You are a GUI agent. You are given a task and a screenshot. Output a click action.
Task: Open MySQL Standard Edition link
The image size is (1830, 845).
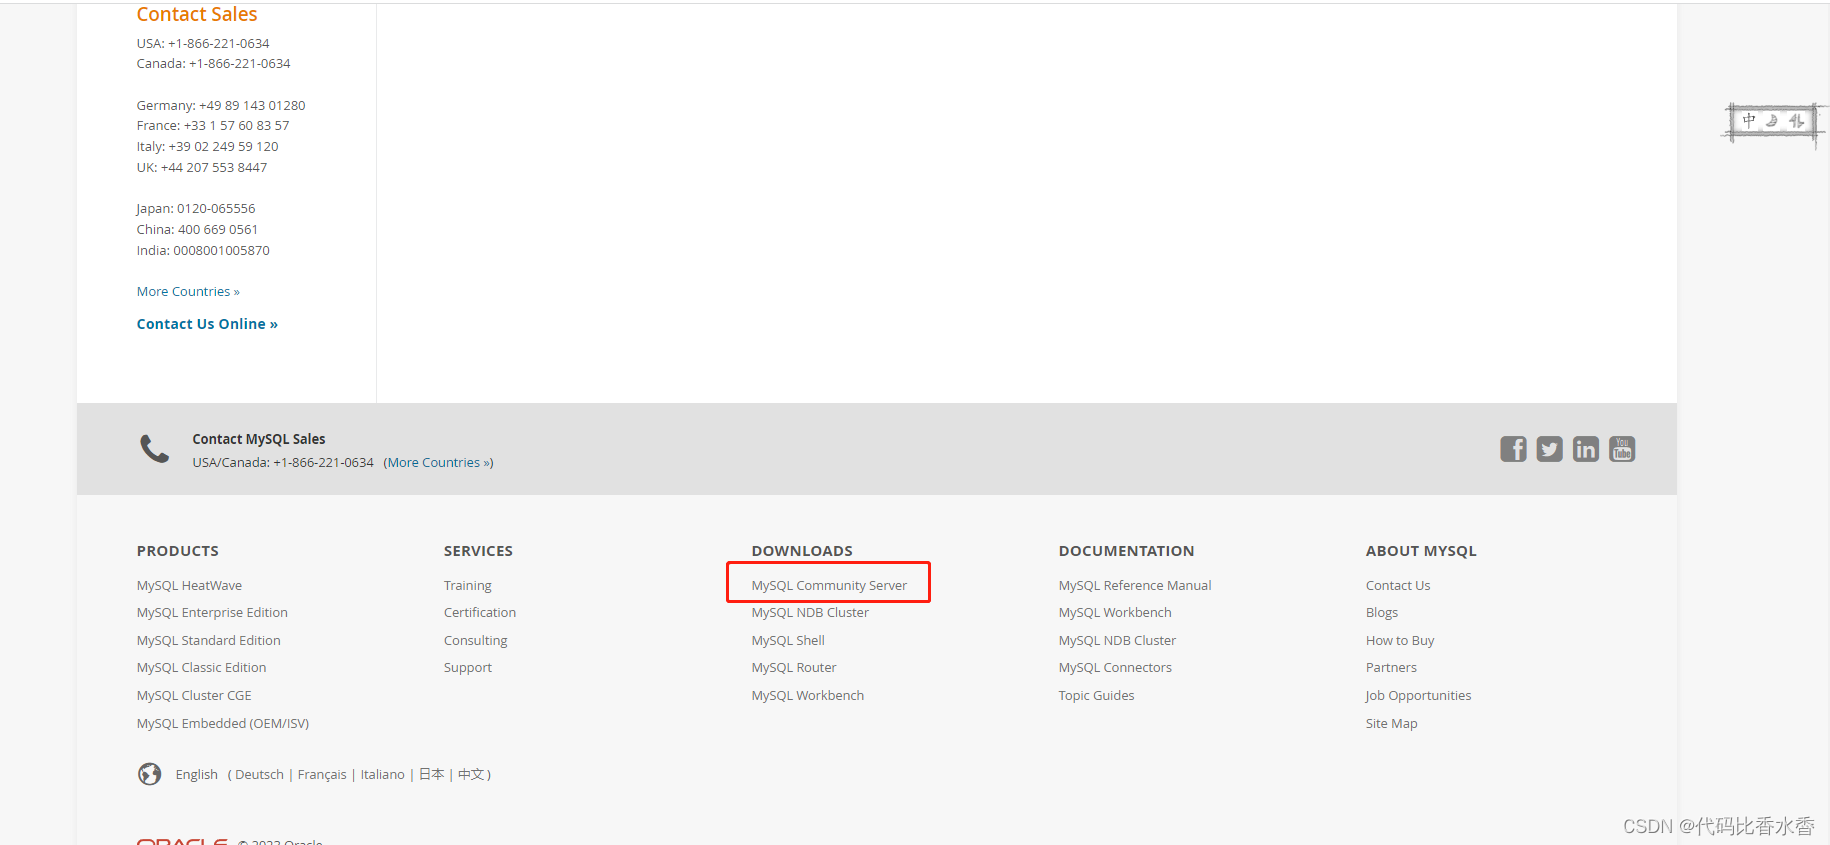(209, 641)
